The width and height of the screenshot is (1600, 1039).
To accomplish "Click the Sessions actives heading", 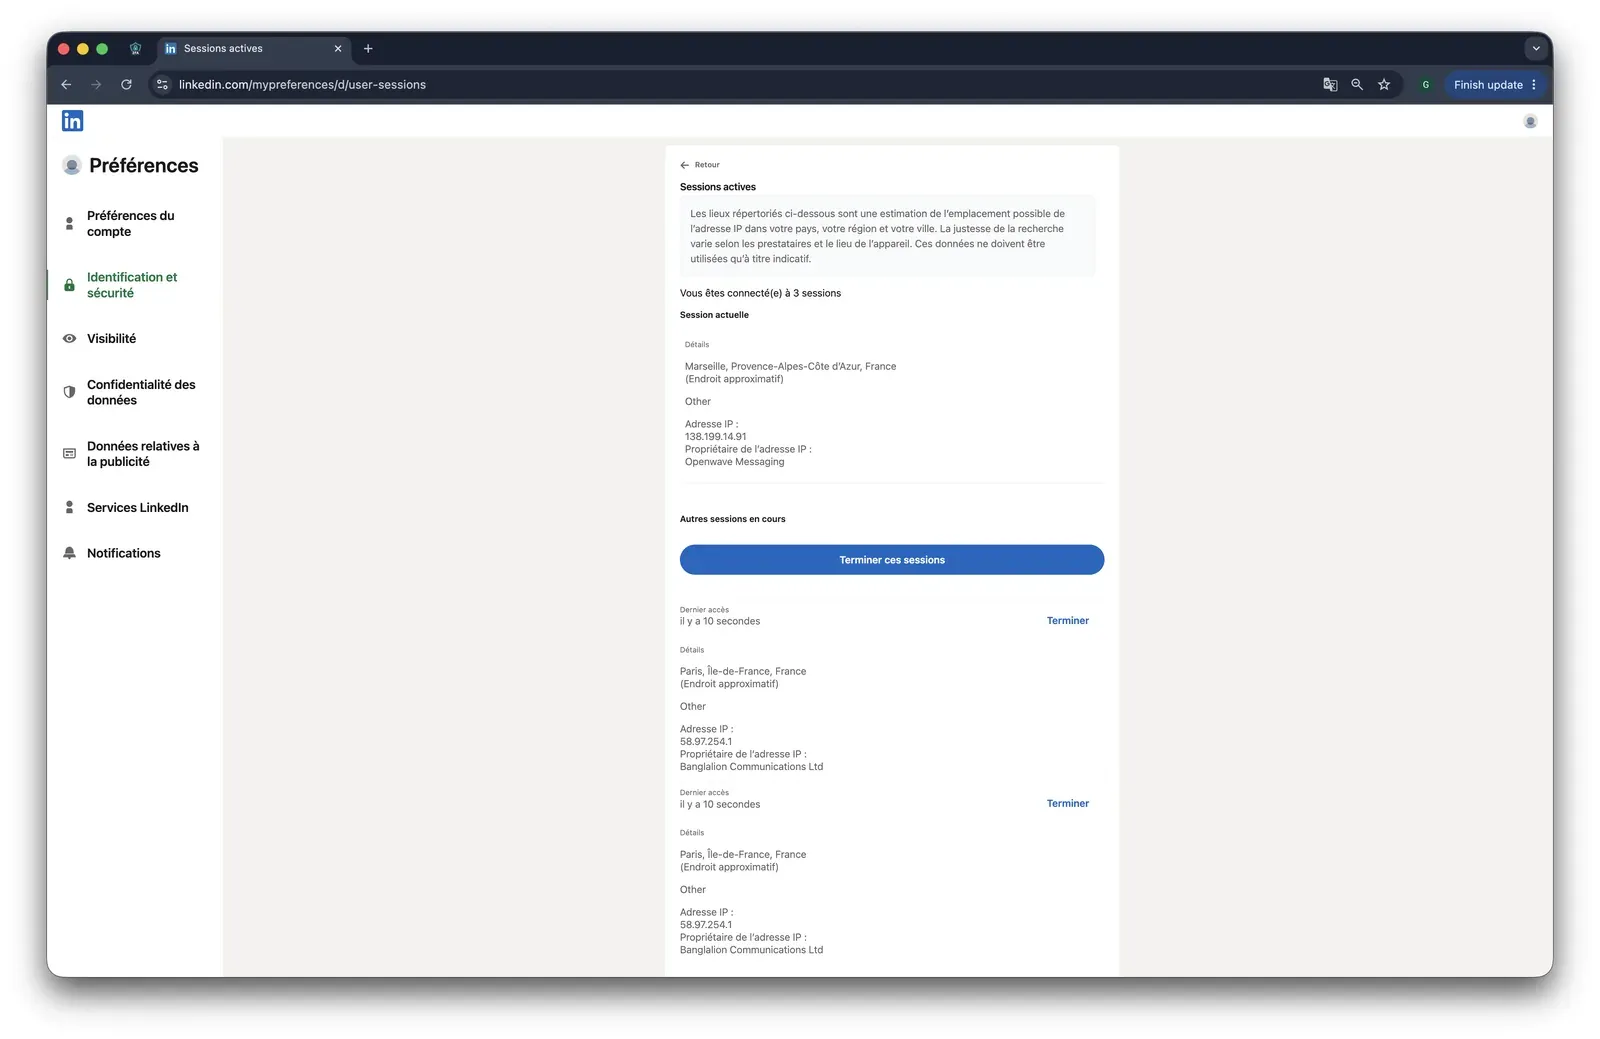I will pyautogui.click(x=718, y=187).
